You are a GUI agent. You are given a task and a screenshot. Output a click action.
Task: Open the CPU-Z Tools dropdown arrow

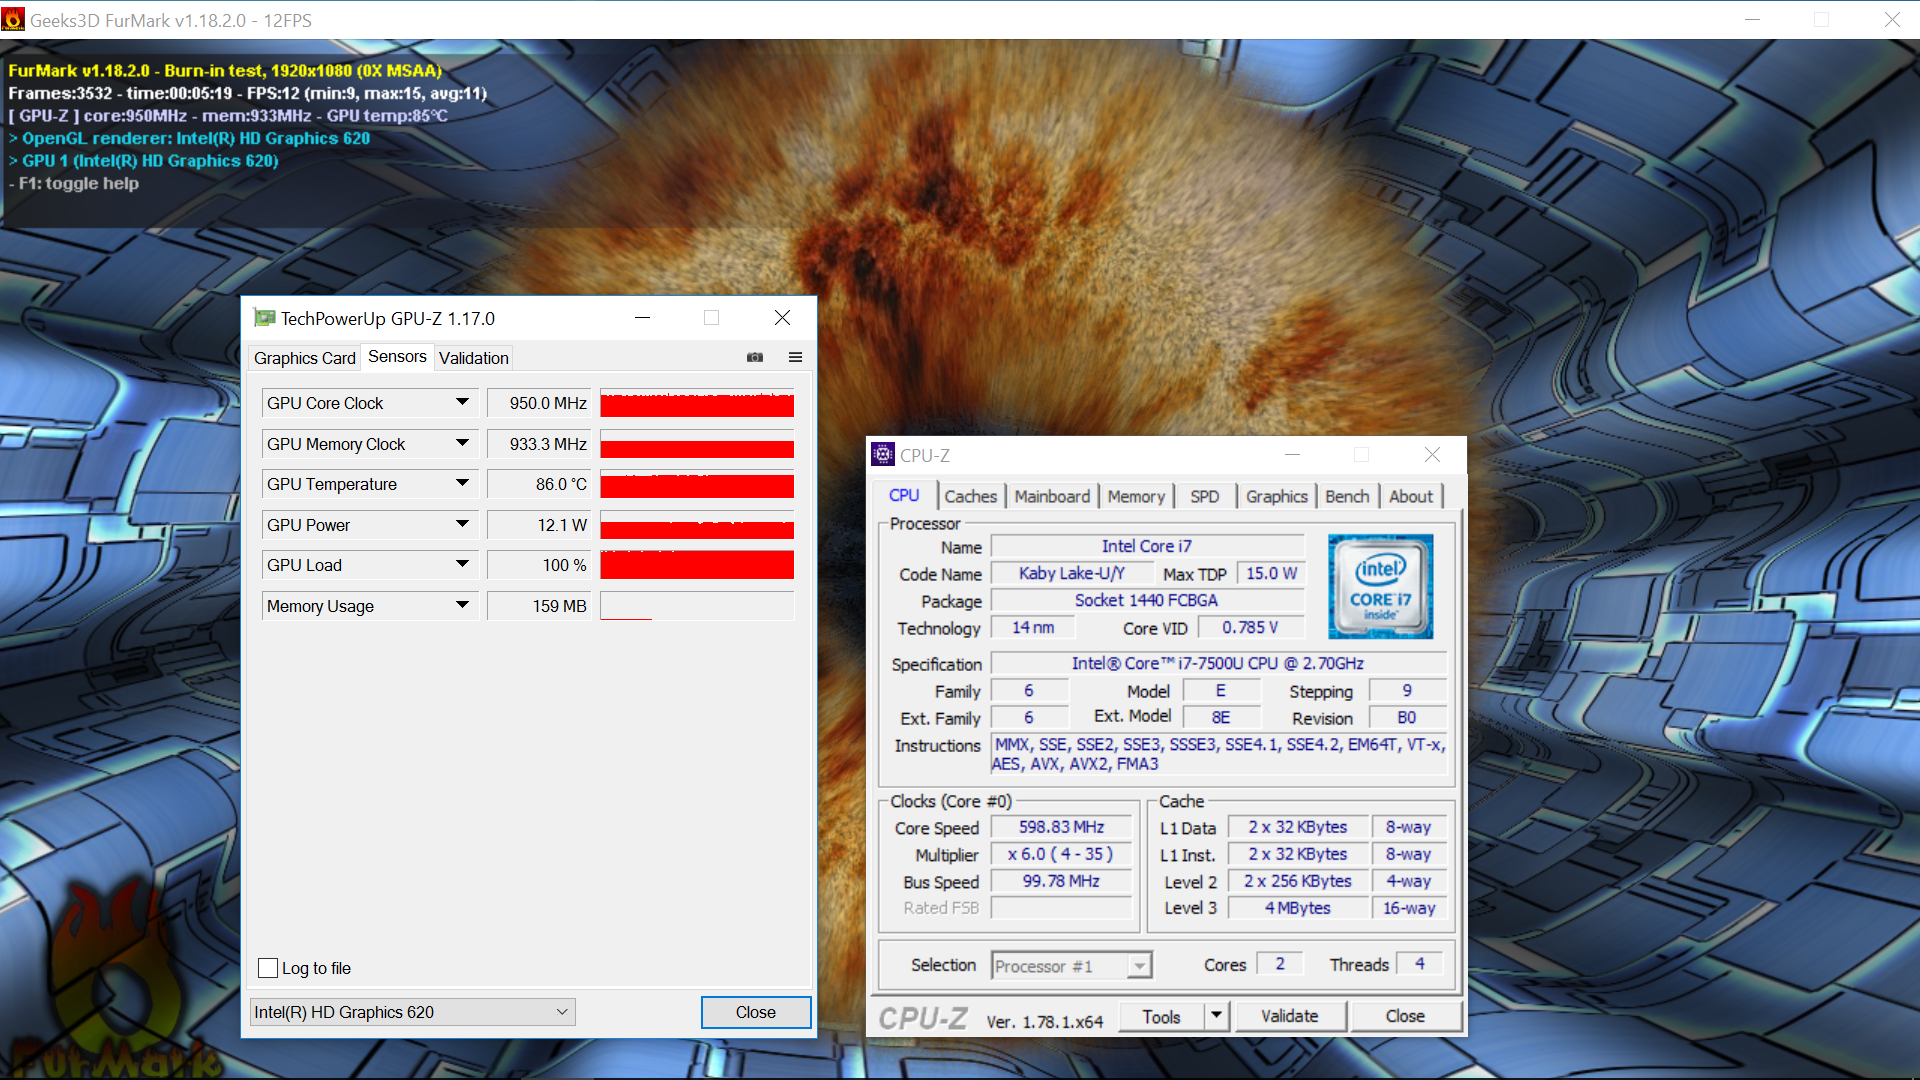[1216, 1016]
